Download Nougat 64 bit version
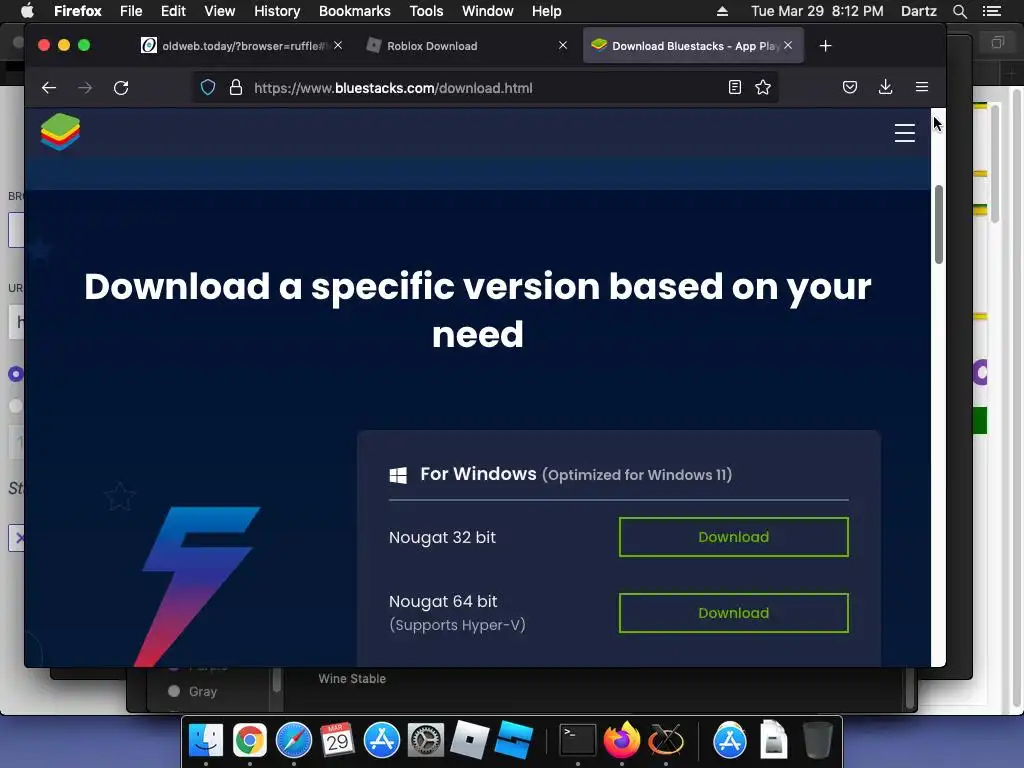The height and width of the screenshot is (768, 1024). click(x=733, y=613)
